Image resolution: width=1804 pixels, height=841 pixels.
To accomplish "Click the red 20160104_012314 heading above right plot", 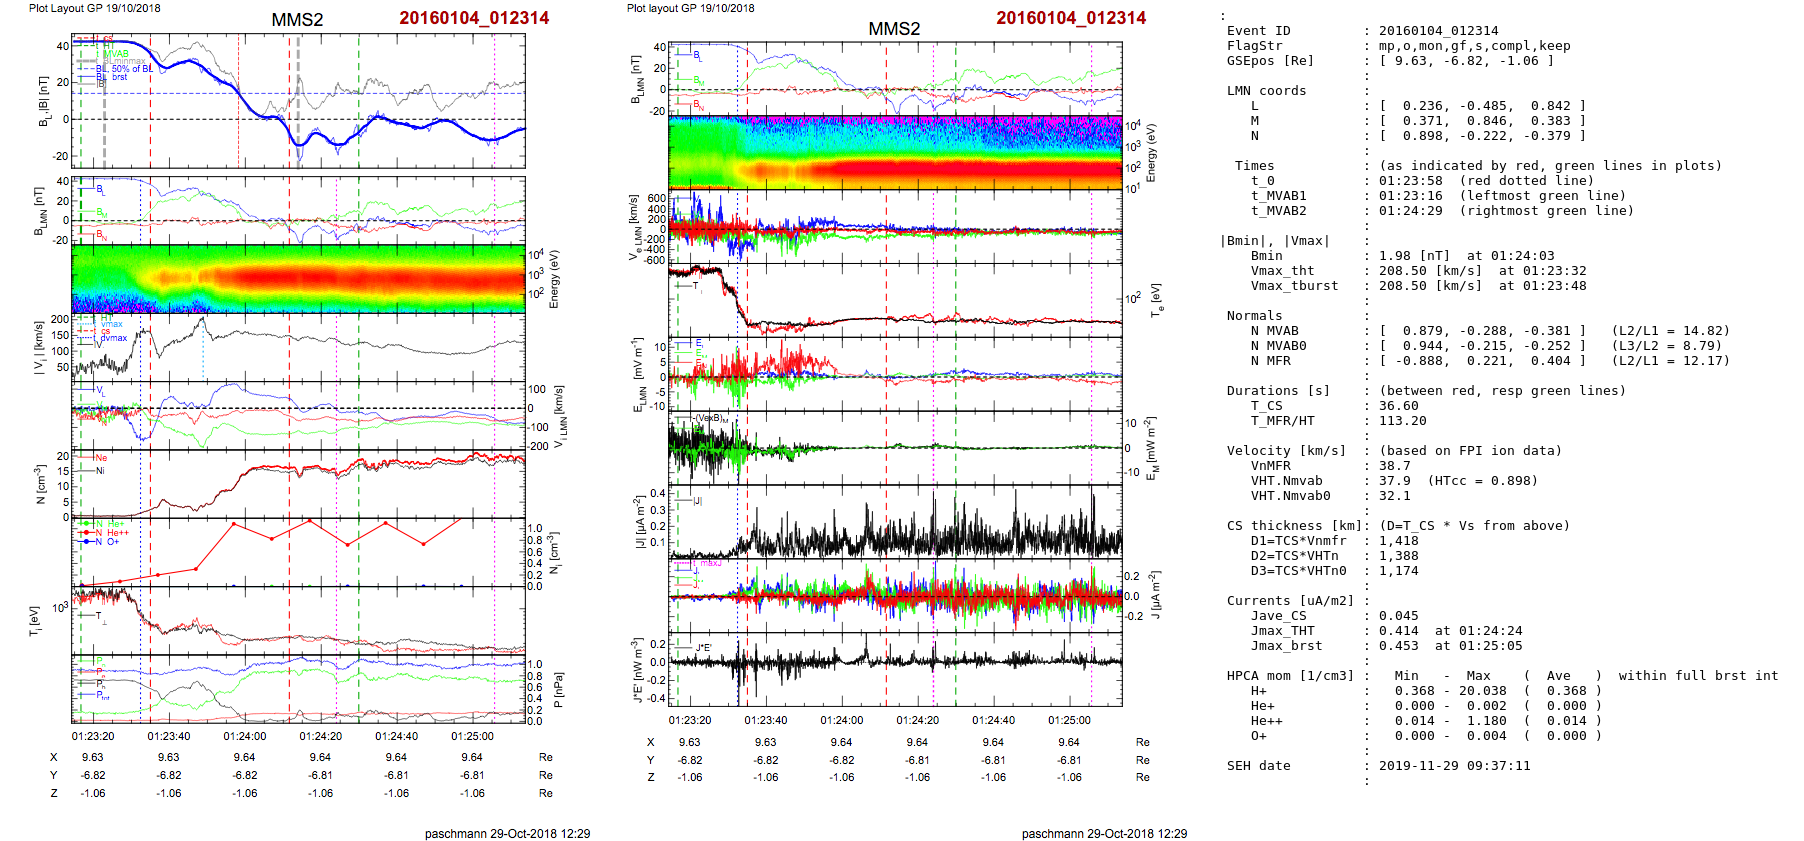I will (x=1071, y=18).
